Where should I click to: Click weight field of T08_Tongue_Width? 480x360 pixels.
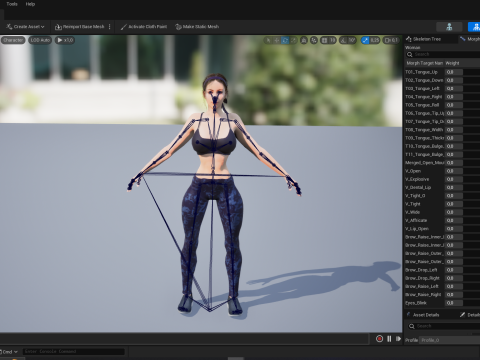click(x=454, y=130)
